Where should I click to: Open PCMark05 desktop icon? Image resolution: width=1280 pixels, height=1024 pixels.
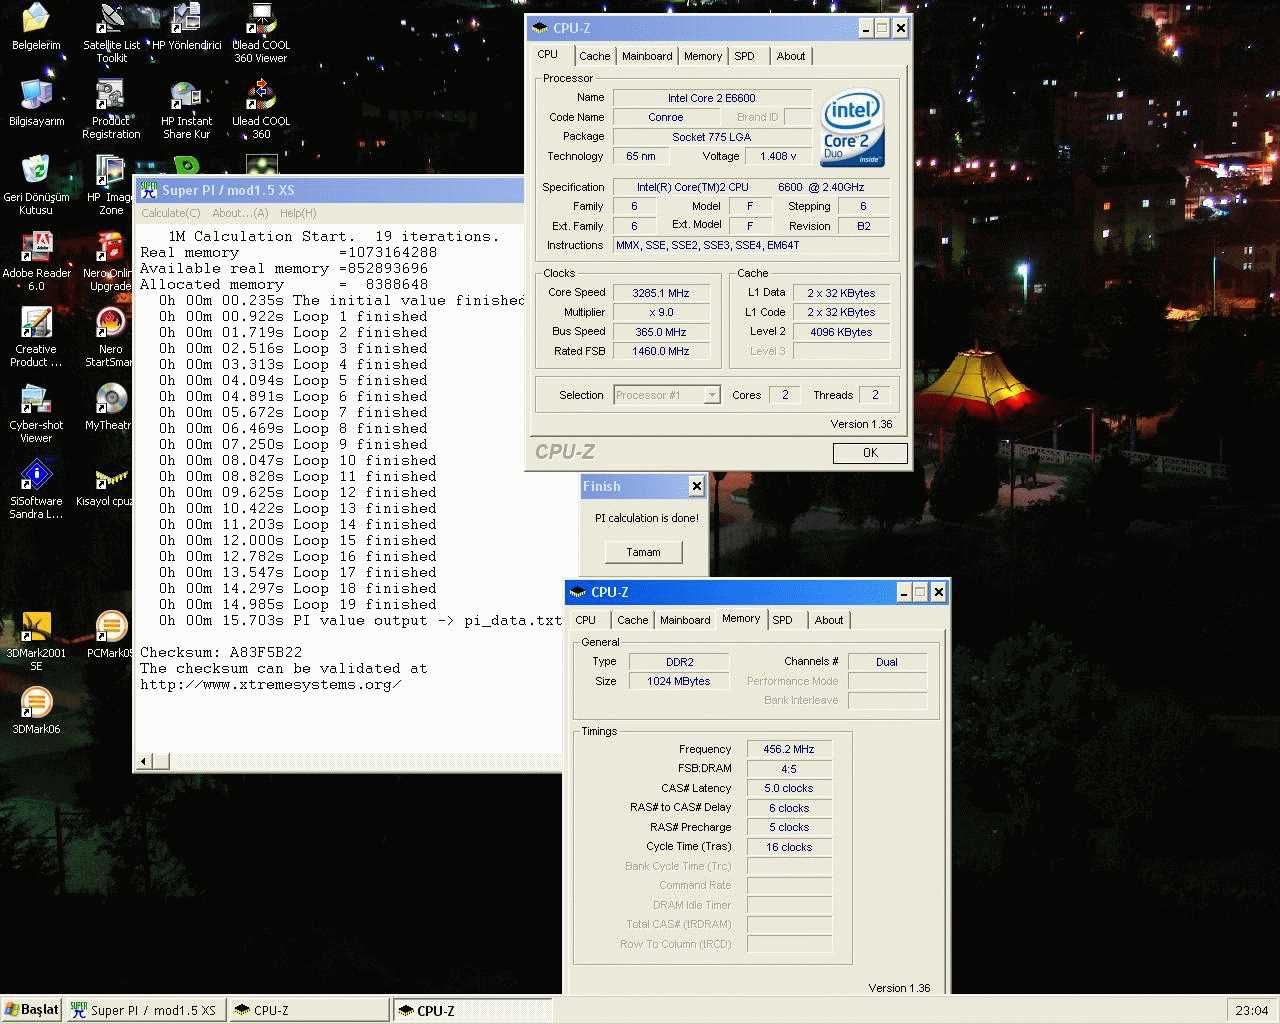click(x=110, y=635)
